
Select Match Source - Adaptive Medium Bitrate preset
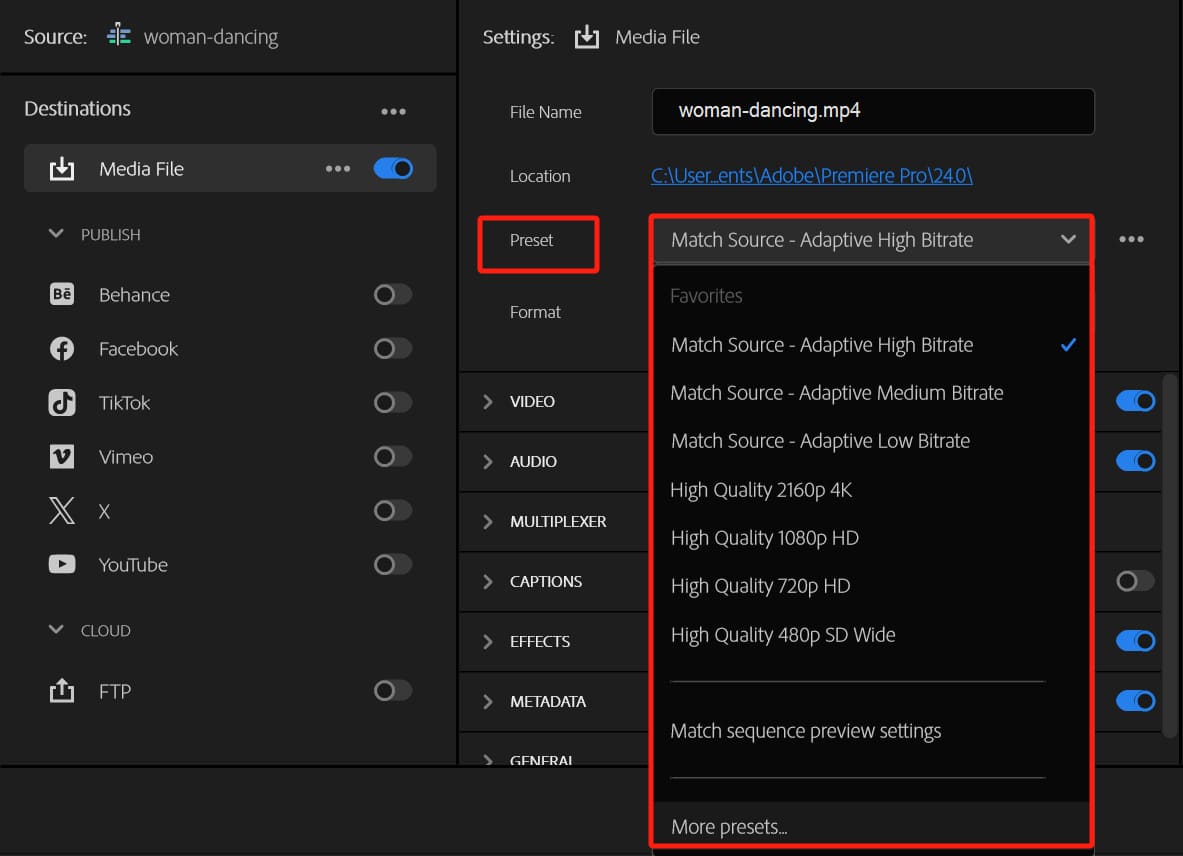(871, 393)
